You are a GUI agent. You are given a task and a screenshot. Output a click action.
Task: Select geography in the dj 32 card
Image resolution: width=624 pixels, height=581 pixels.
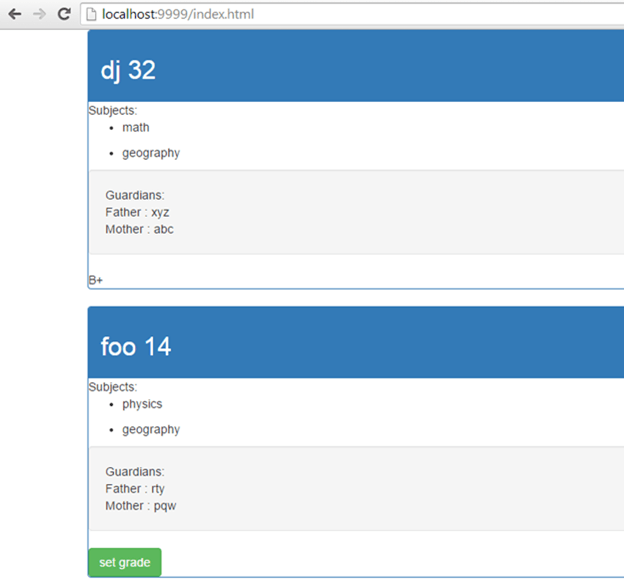tap(151, 153)
